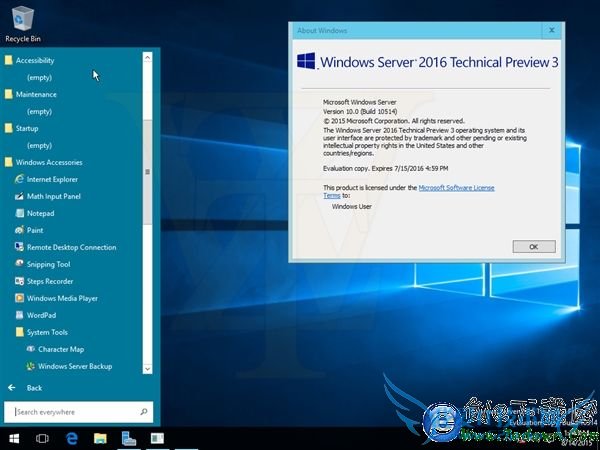600x450 pixels.
Task: Open the Microsoft Software License Terms link
Action: point(456,188)
